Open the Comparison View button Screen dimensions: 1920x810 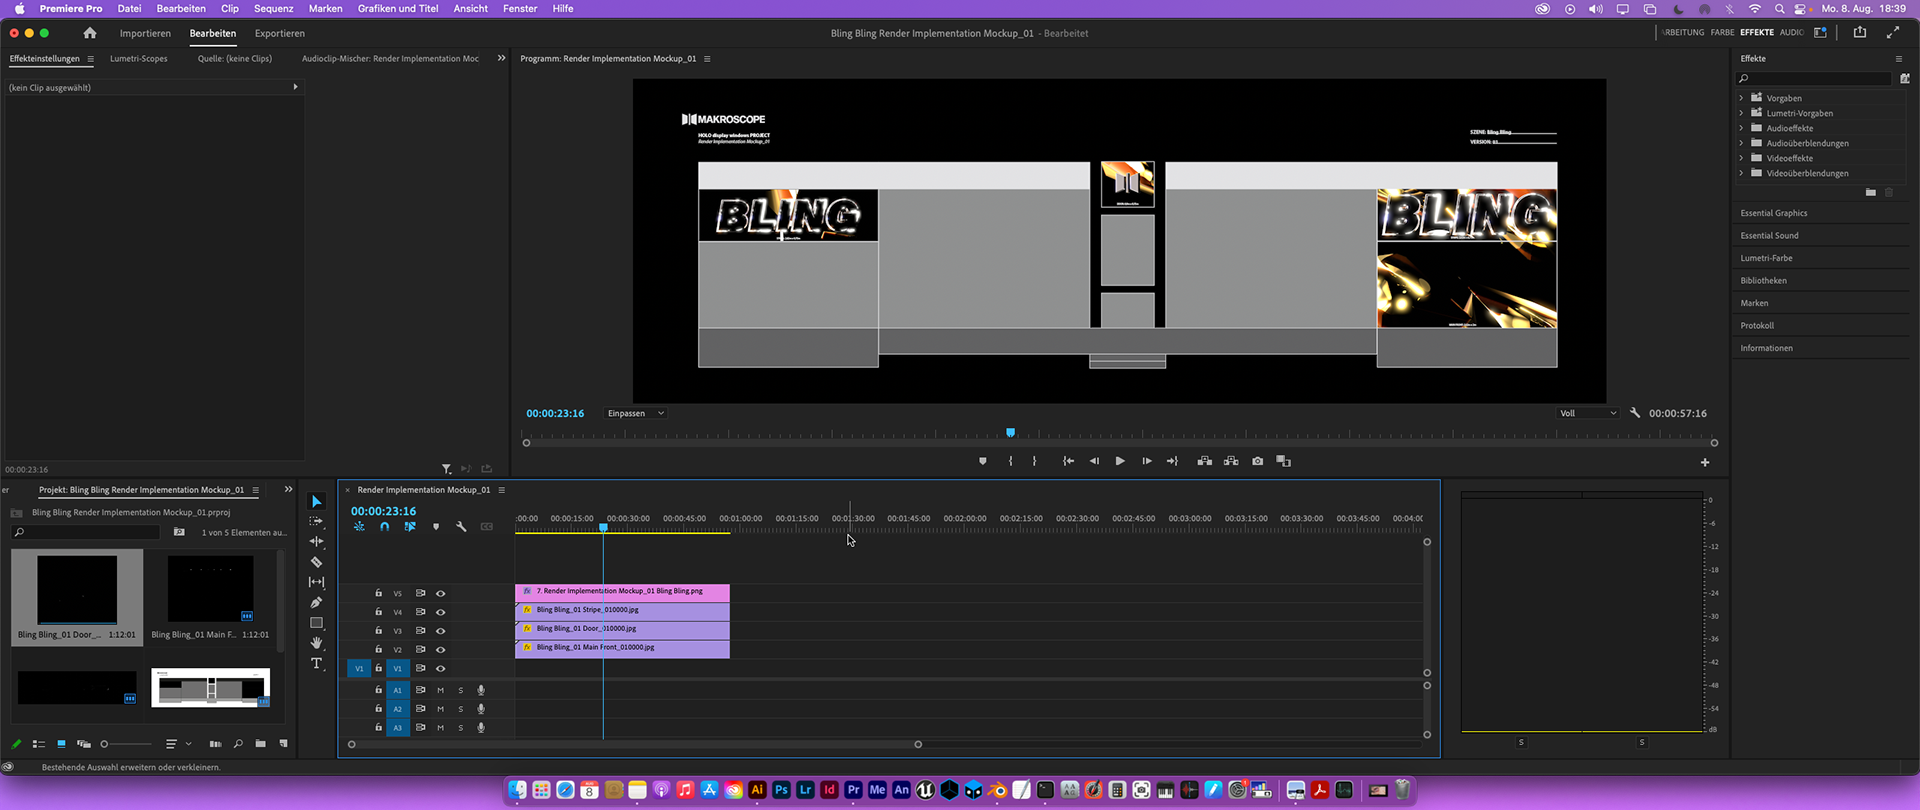(1284, 461)
